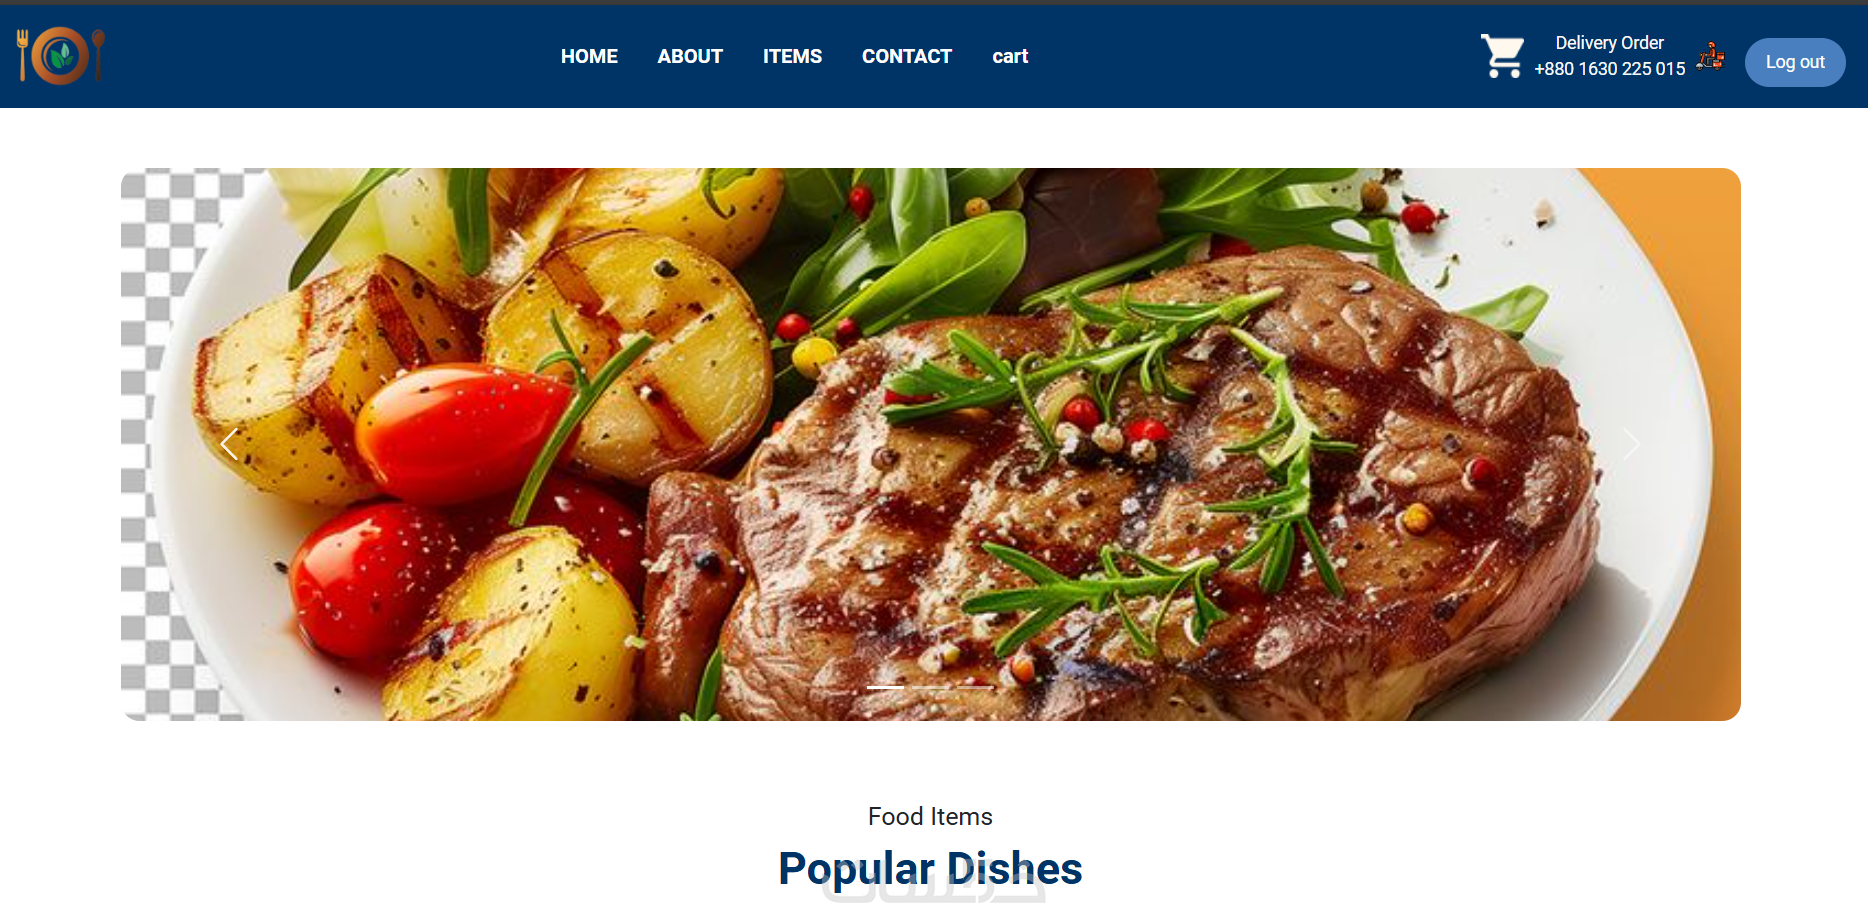Viewport: 1868px width, 922px height.
Task: Click the Log out button
Action: tap(1795, 62)
